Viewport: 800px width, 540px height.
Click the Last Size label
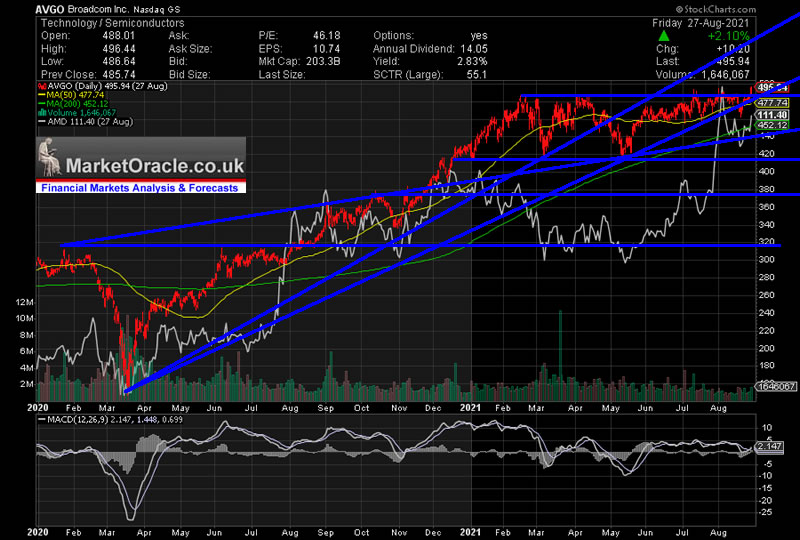coord(282,74)
